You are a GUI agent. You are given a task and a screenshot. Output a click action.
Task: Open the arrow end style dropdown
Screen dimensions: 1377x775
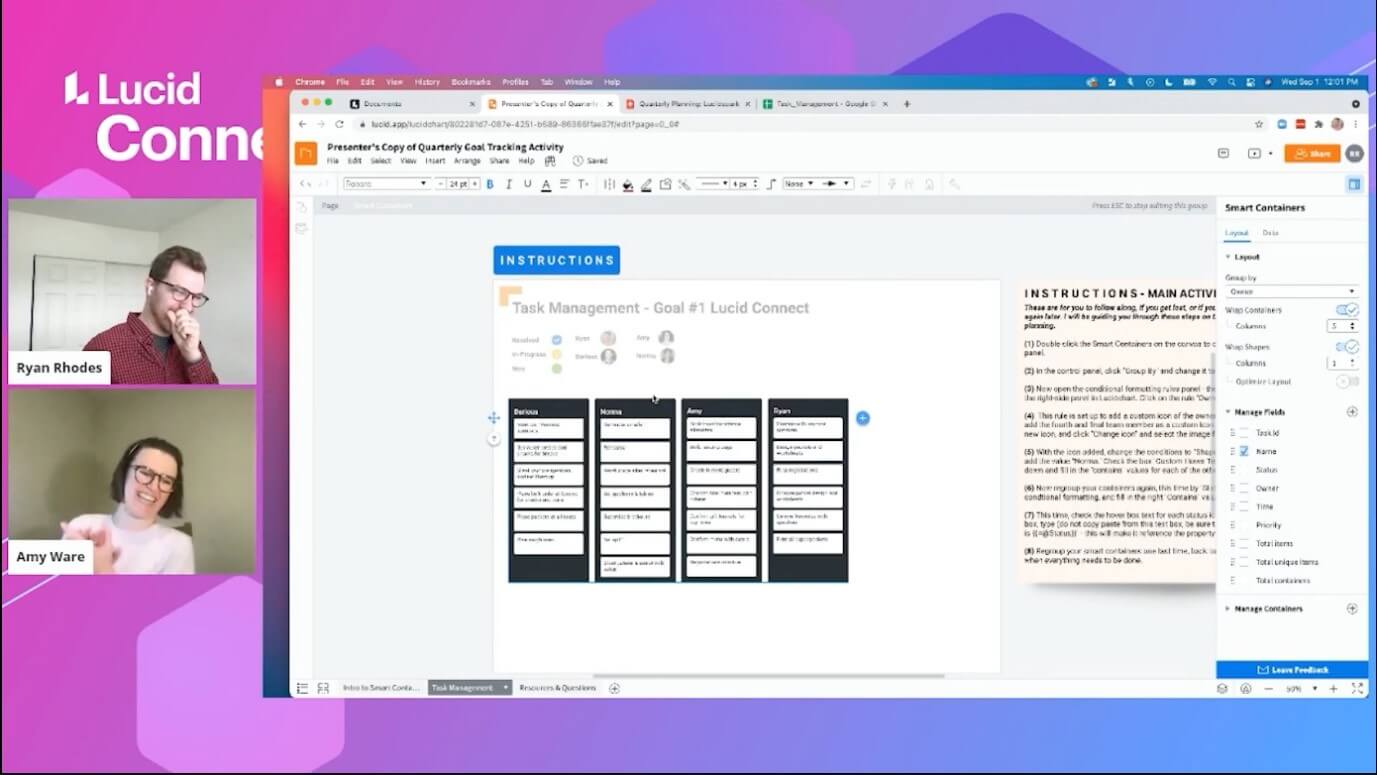836,184
